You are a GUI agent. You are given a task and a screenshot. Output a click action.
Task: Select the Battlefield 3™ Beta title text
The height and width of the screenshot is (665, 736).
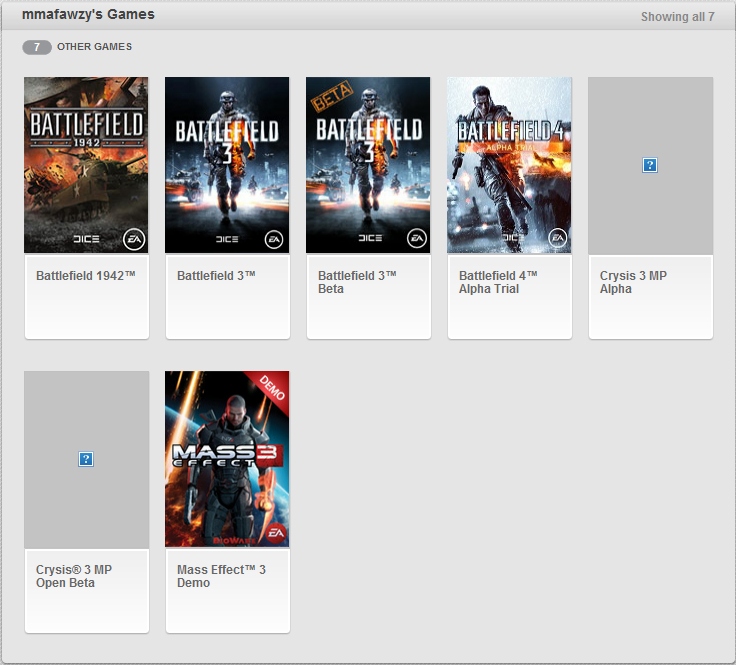click(x=357, y=282)
